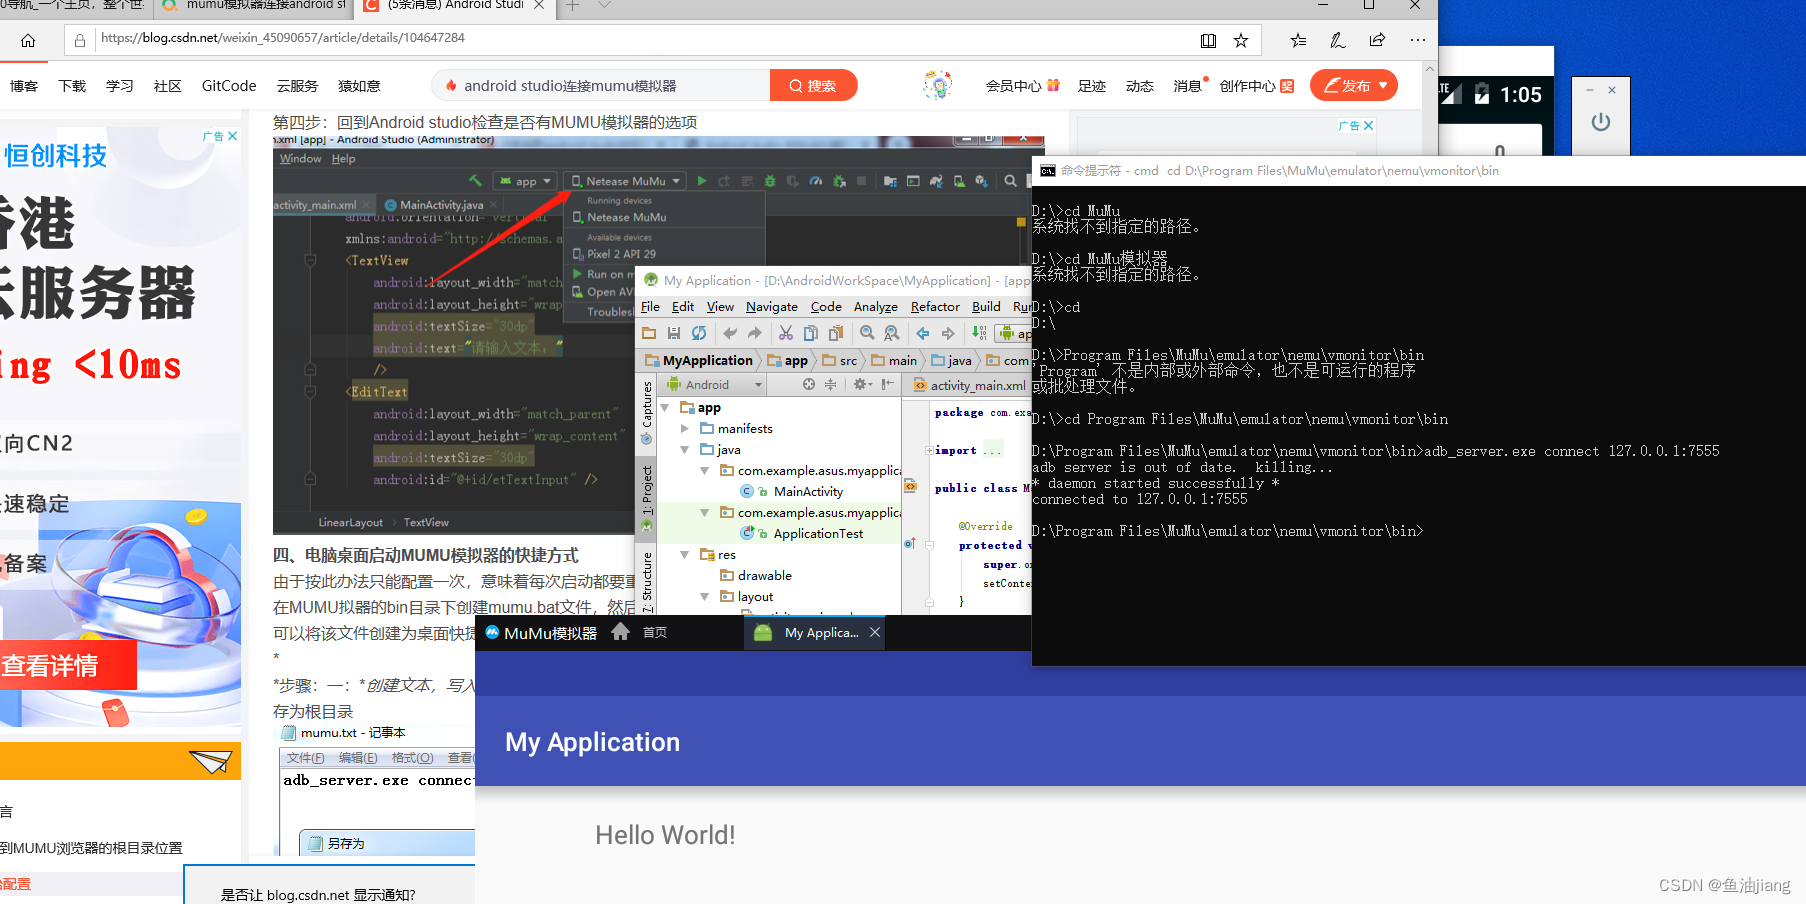Click the browser address bar

640,38
